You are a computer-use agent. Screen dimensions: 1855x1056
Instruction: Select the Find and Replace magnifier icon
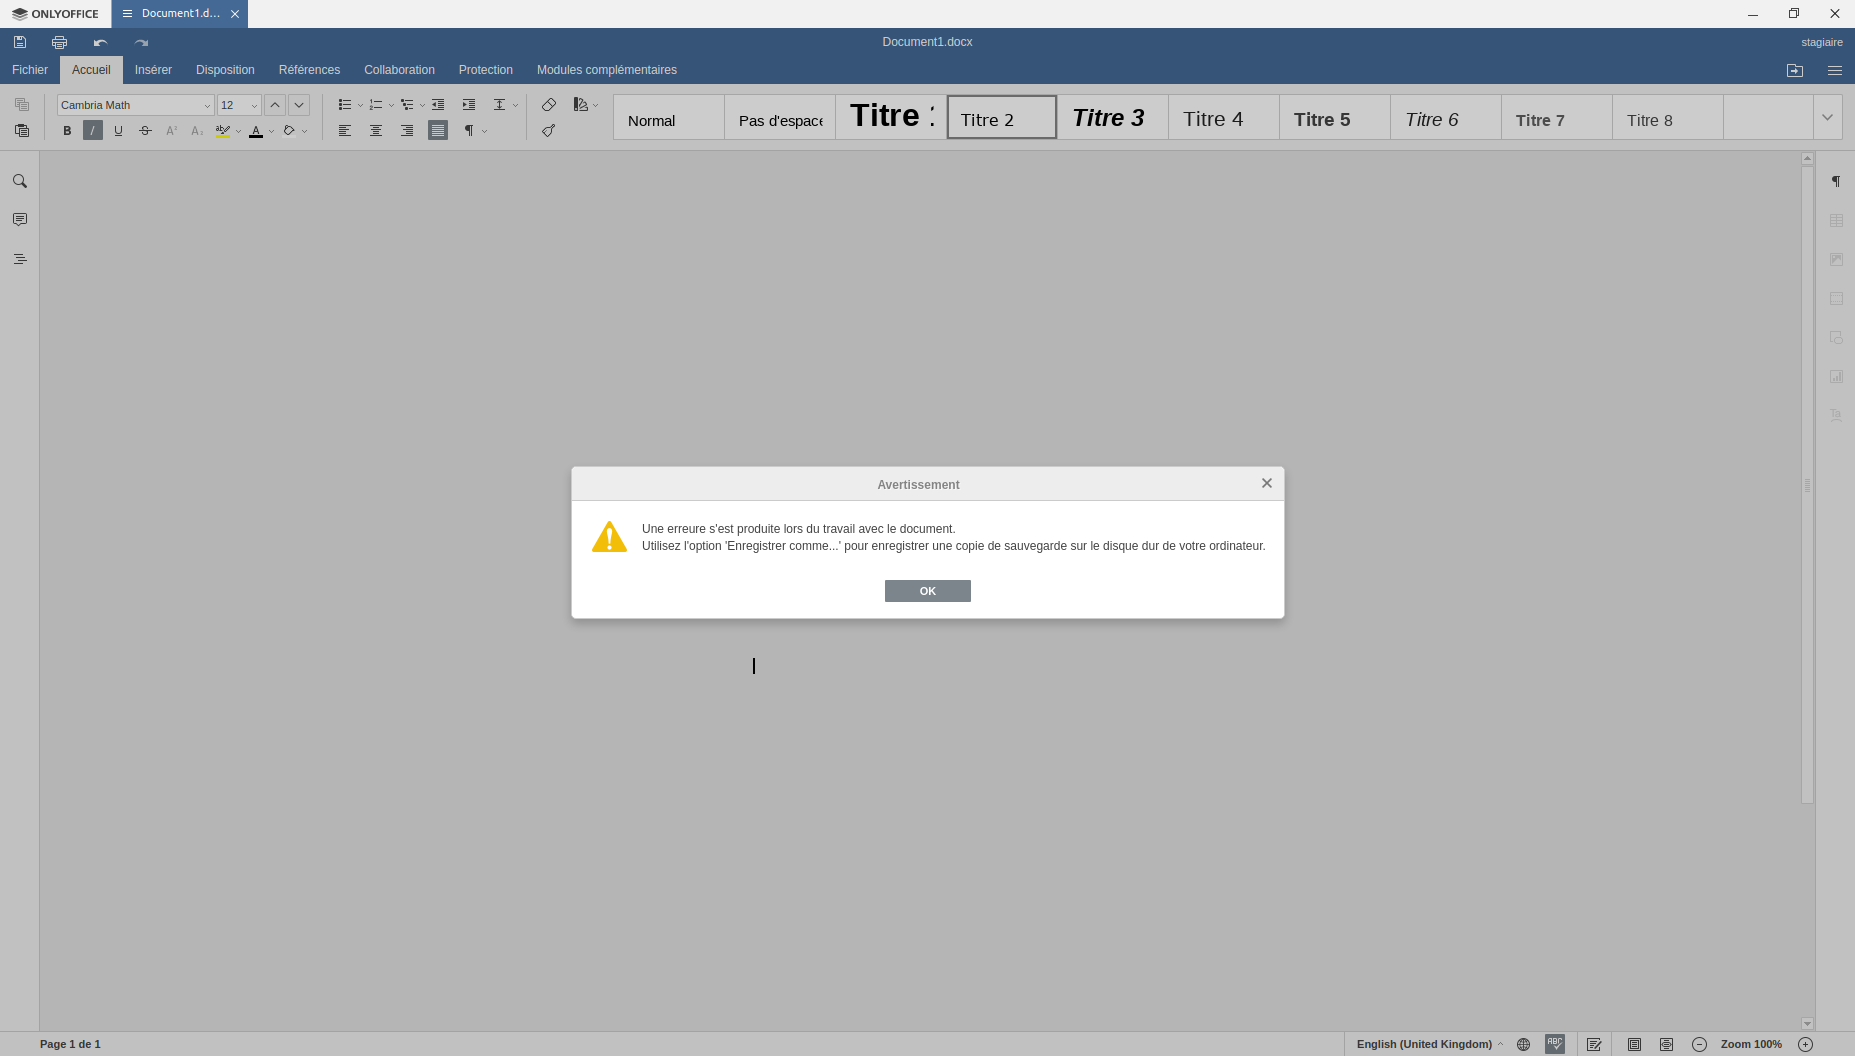click(x=19, y=181)
